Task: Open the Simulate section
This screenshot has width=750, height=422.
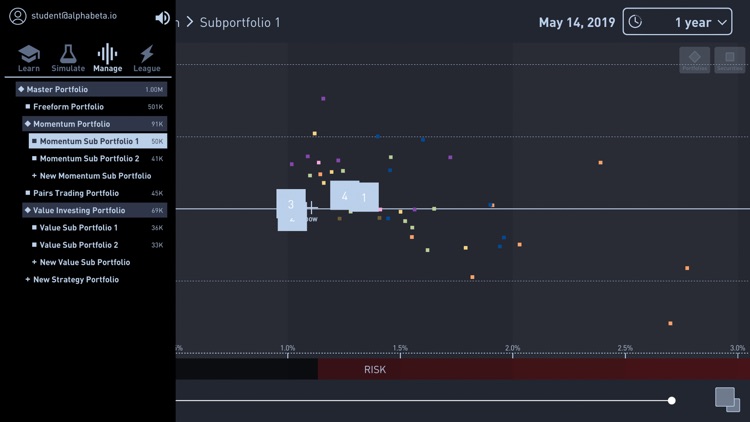Action: click(68, 58)
